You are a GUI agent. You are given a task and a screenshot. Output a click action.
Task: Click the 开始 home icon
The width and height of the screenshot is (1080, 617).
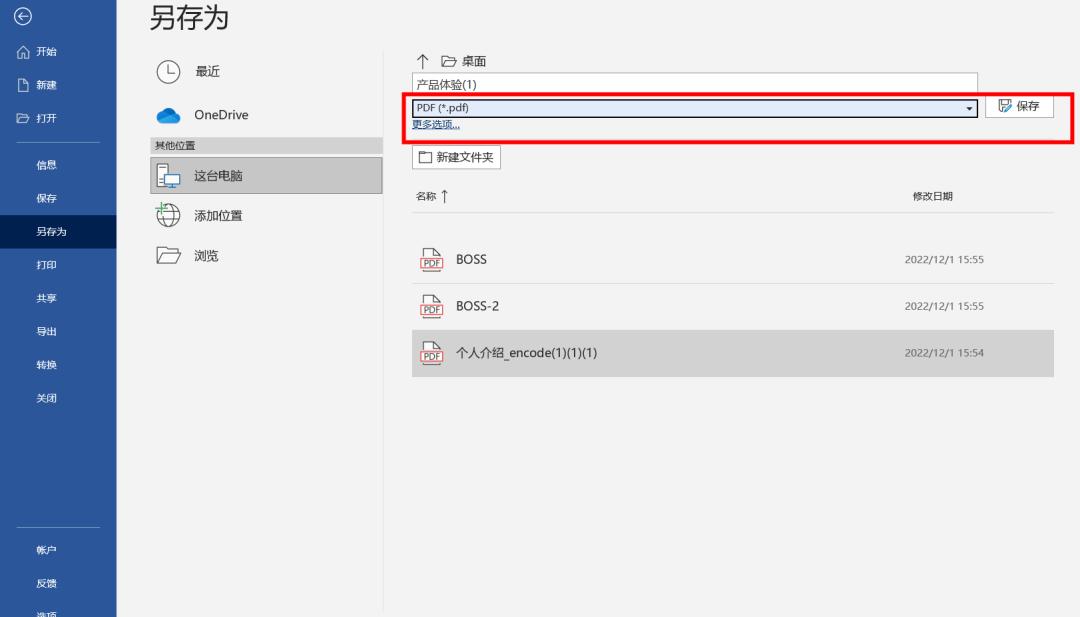tap(23, 52)
